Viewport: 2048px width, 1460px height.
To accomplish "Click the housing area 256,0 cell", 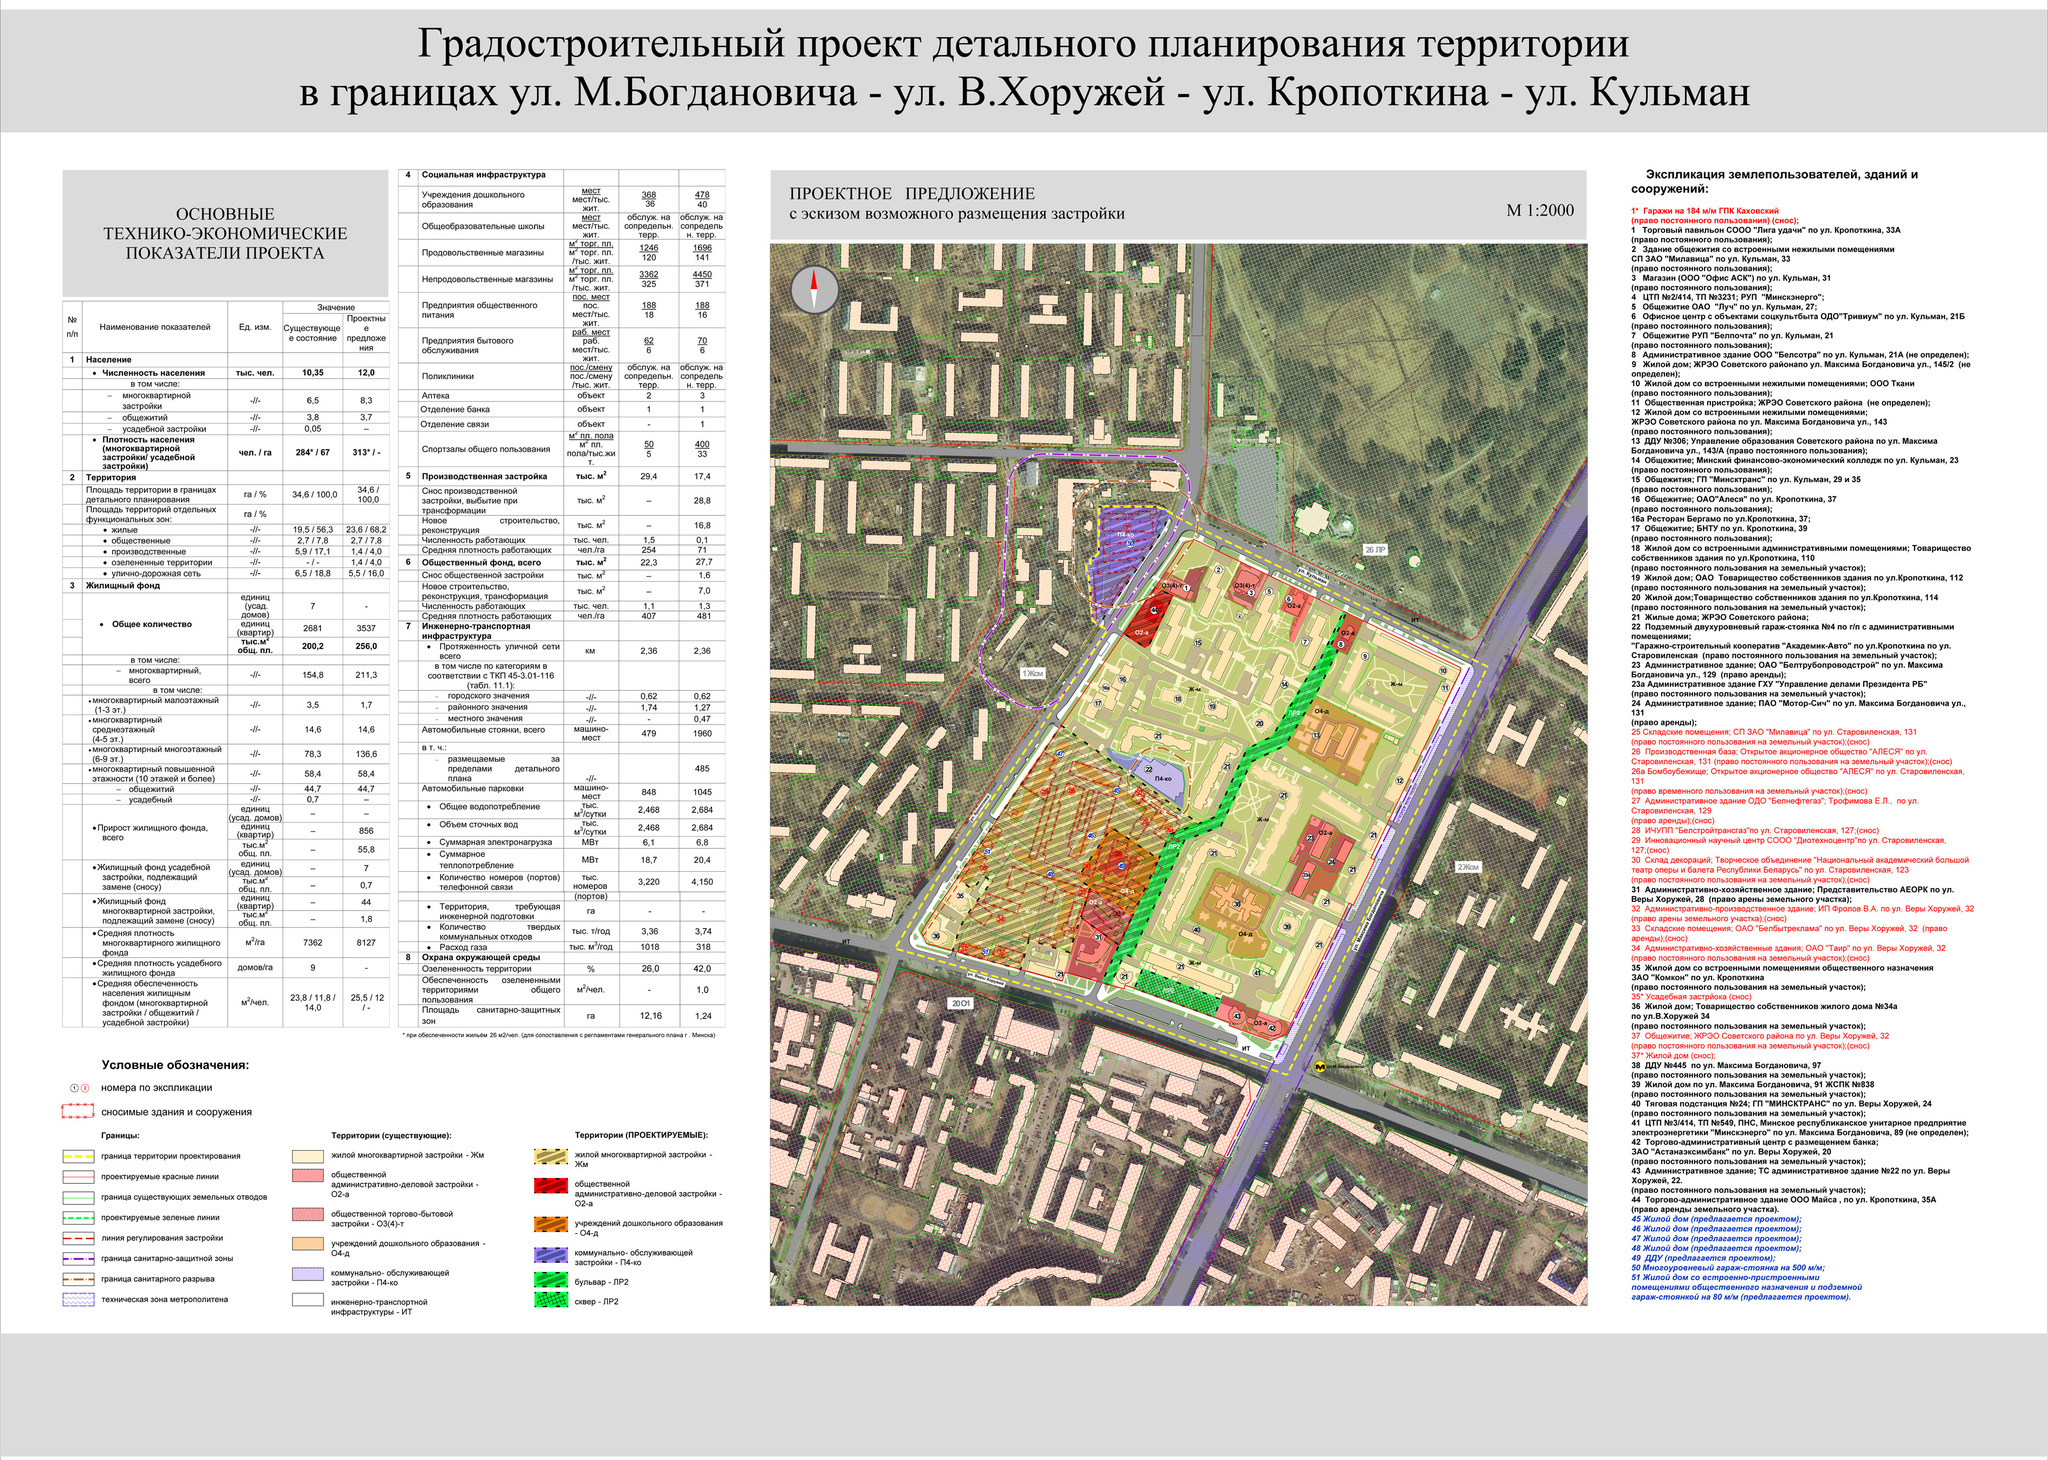I will 366,646.
